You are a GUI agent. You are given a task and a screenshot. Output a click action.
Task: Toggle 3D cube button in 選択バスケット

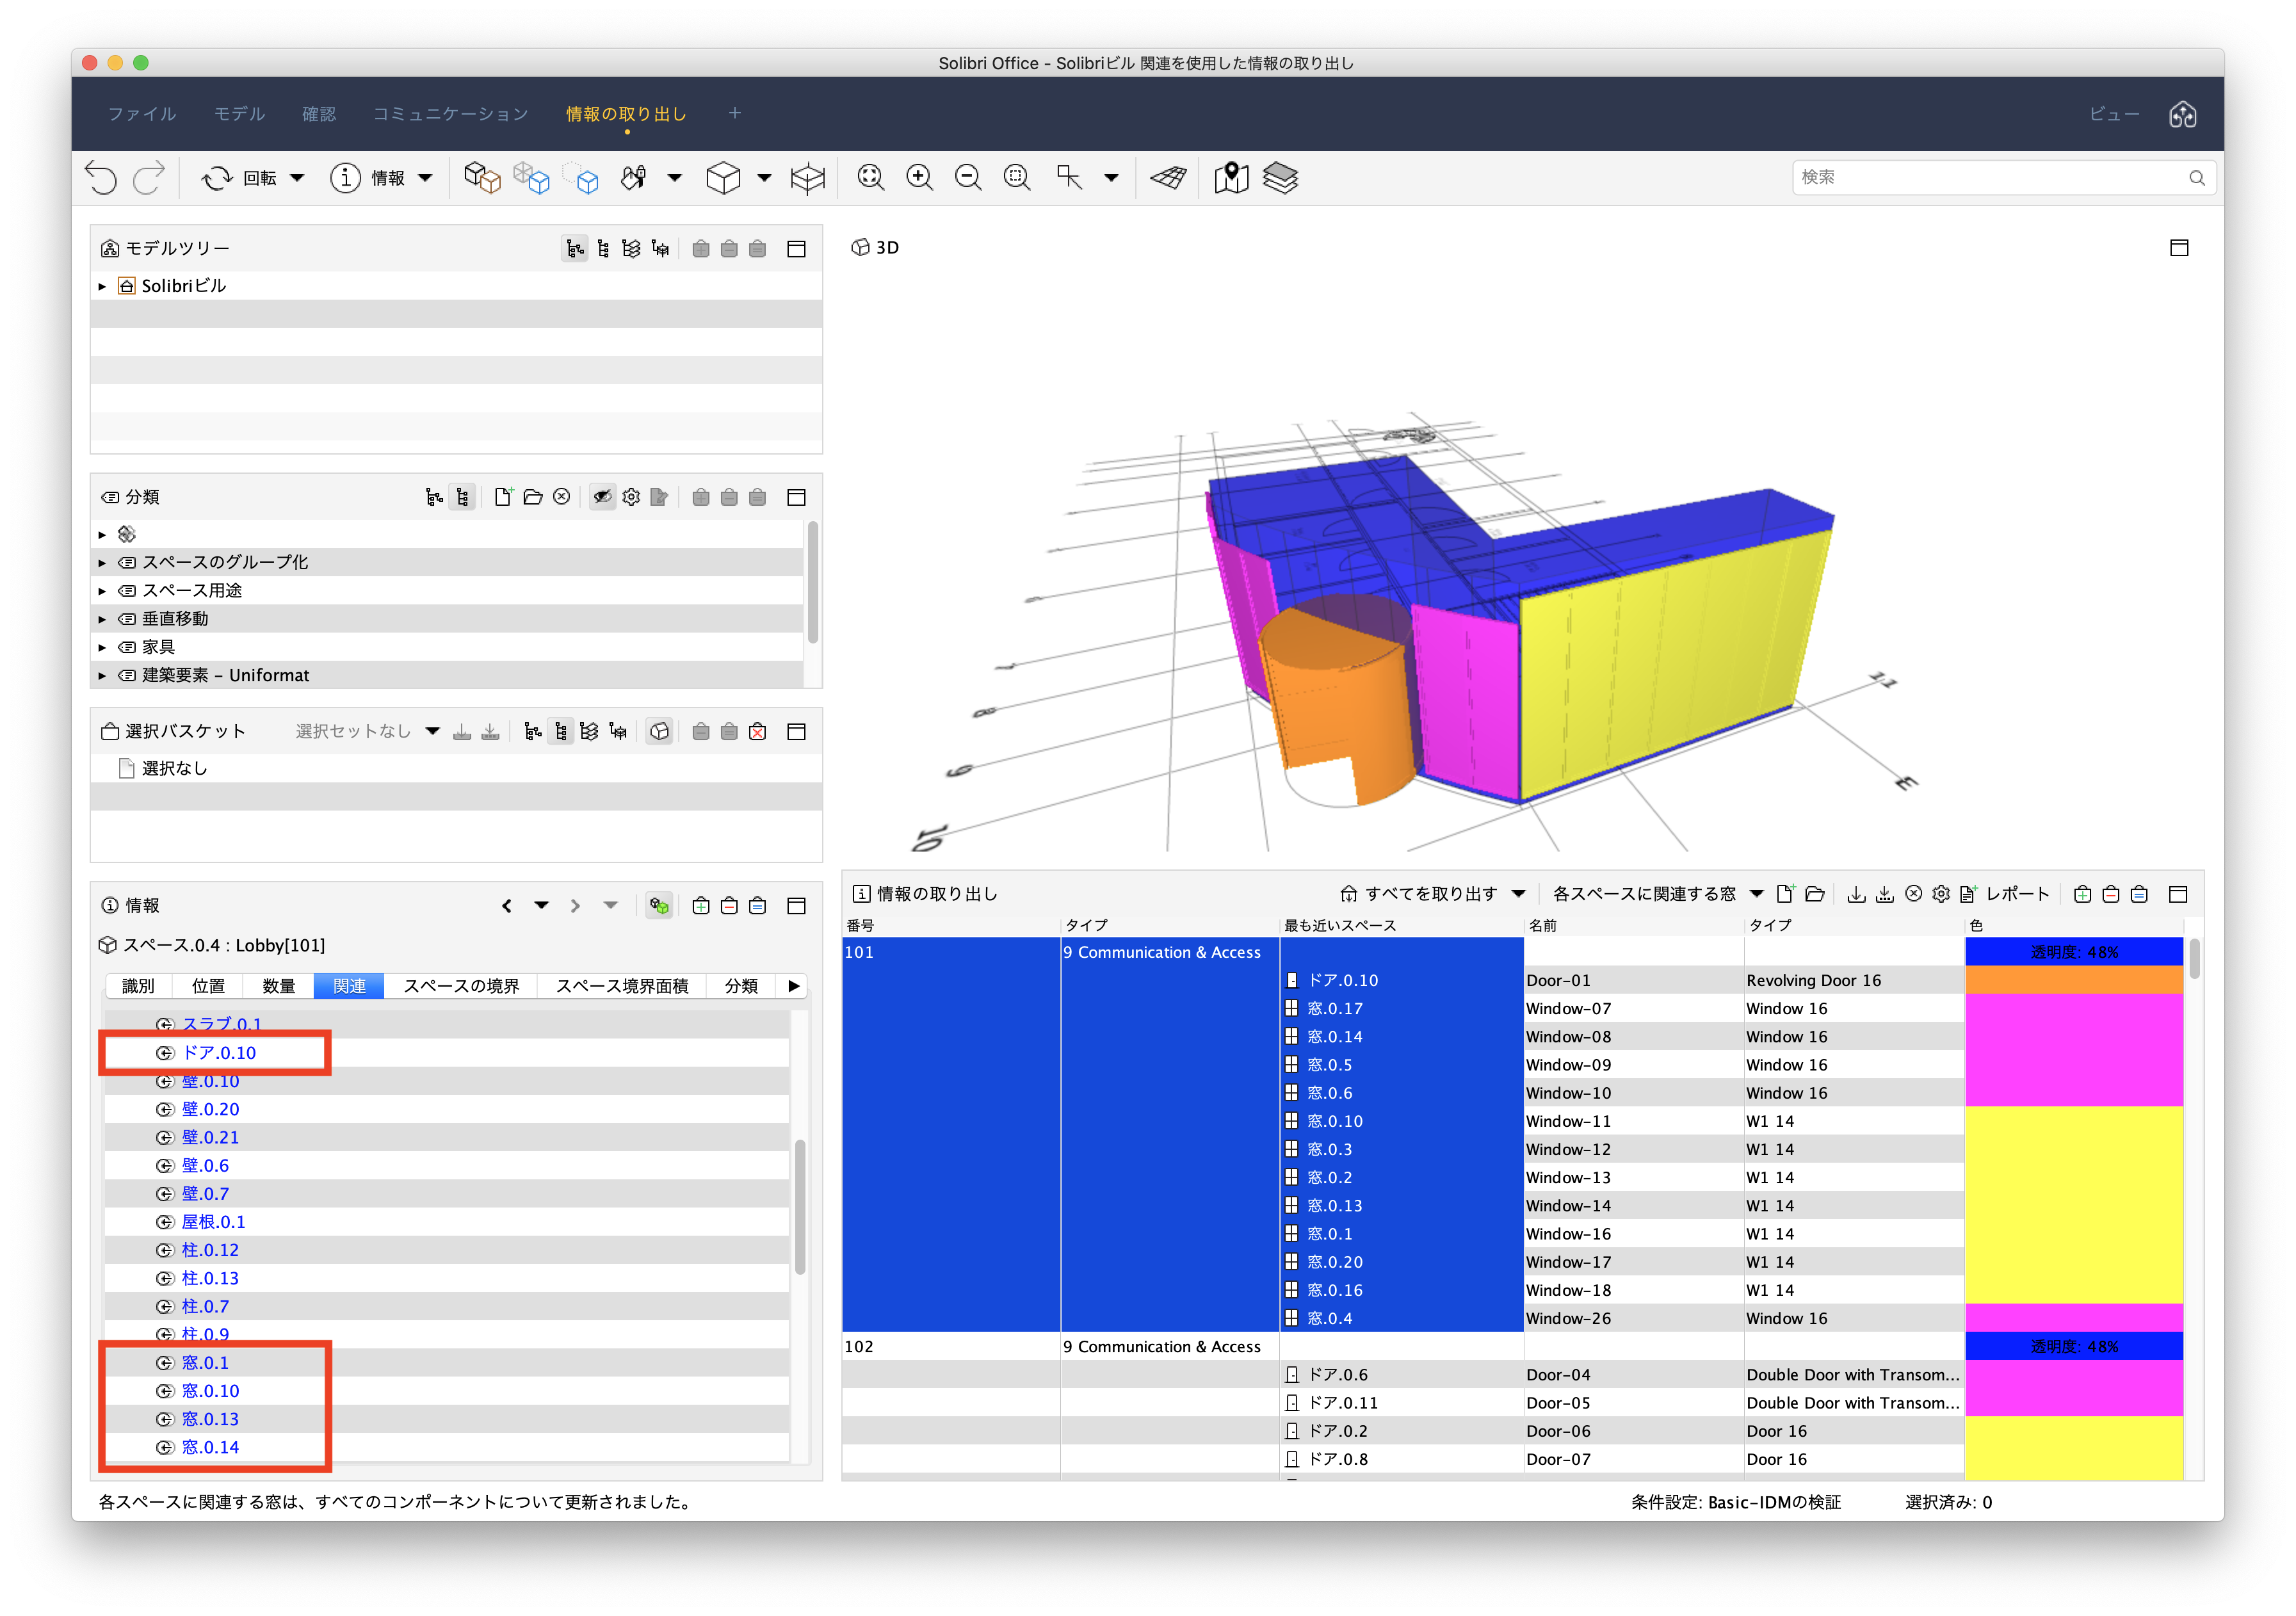pos(659,732)
